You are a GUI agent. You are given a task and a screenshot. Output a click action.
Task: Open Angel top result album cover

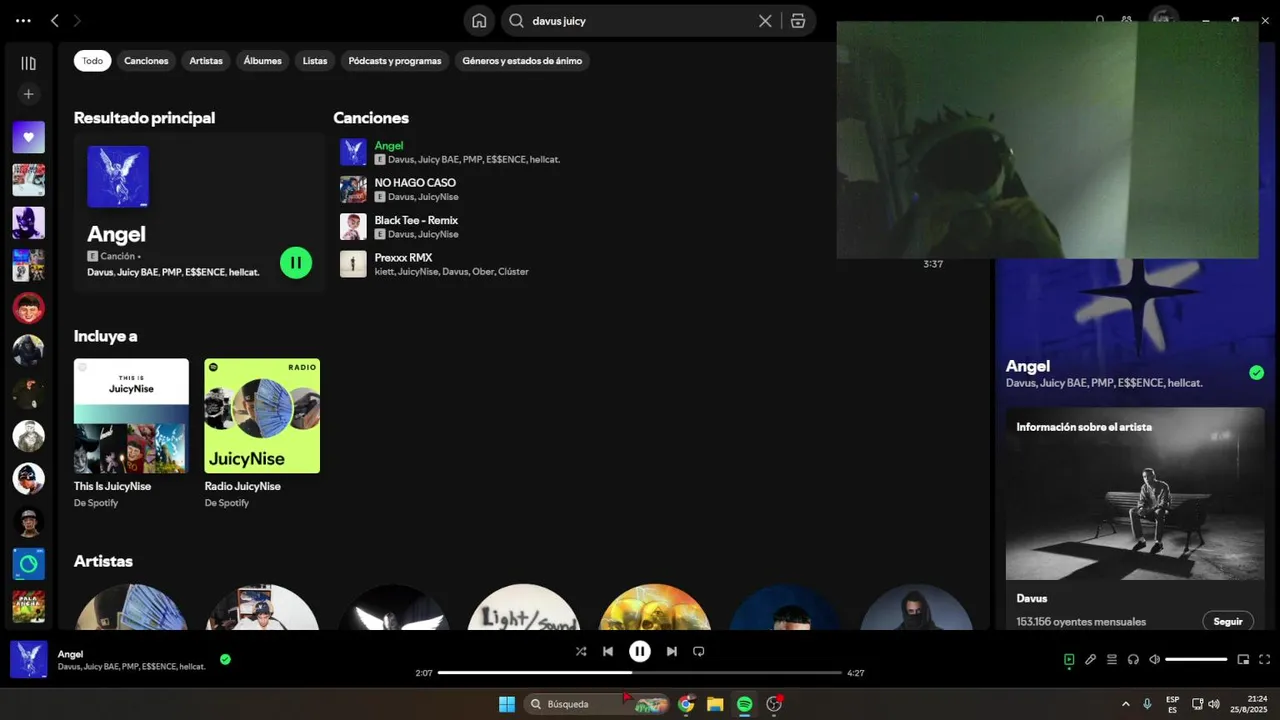pyautogui.click(x=118, y=177)
